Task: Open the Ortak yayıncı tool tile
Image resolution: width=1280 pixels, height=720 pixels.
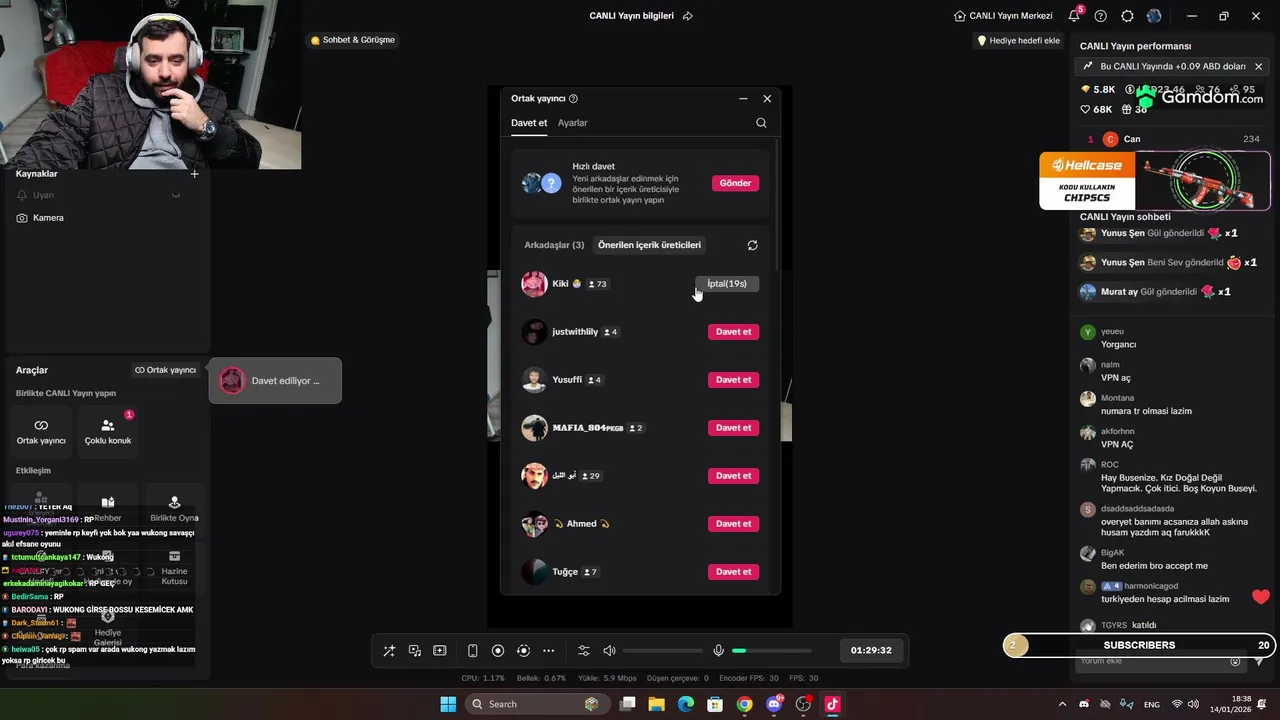Action: click(41, 432)
